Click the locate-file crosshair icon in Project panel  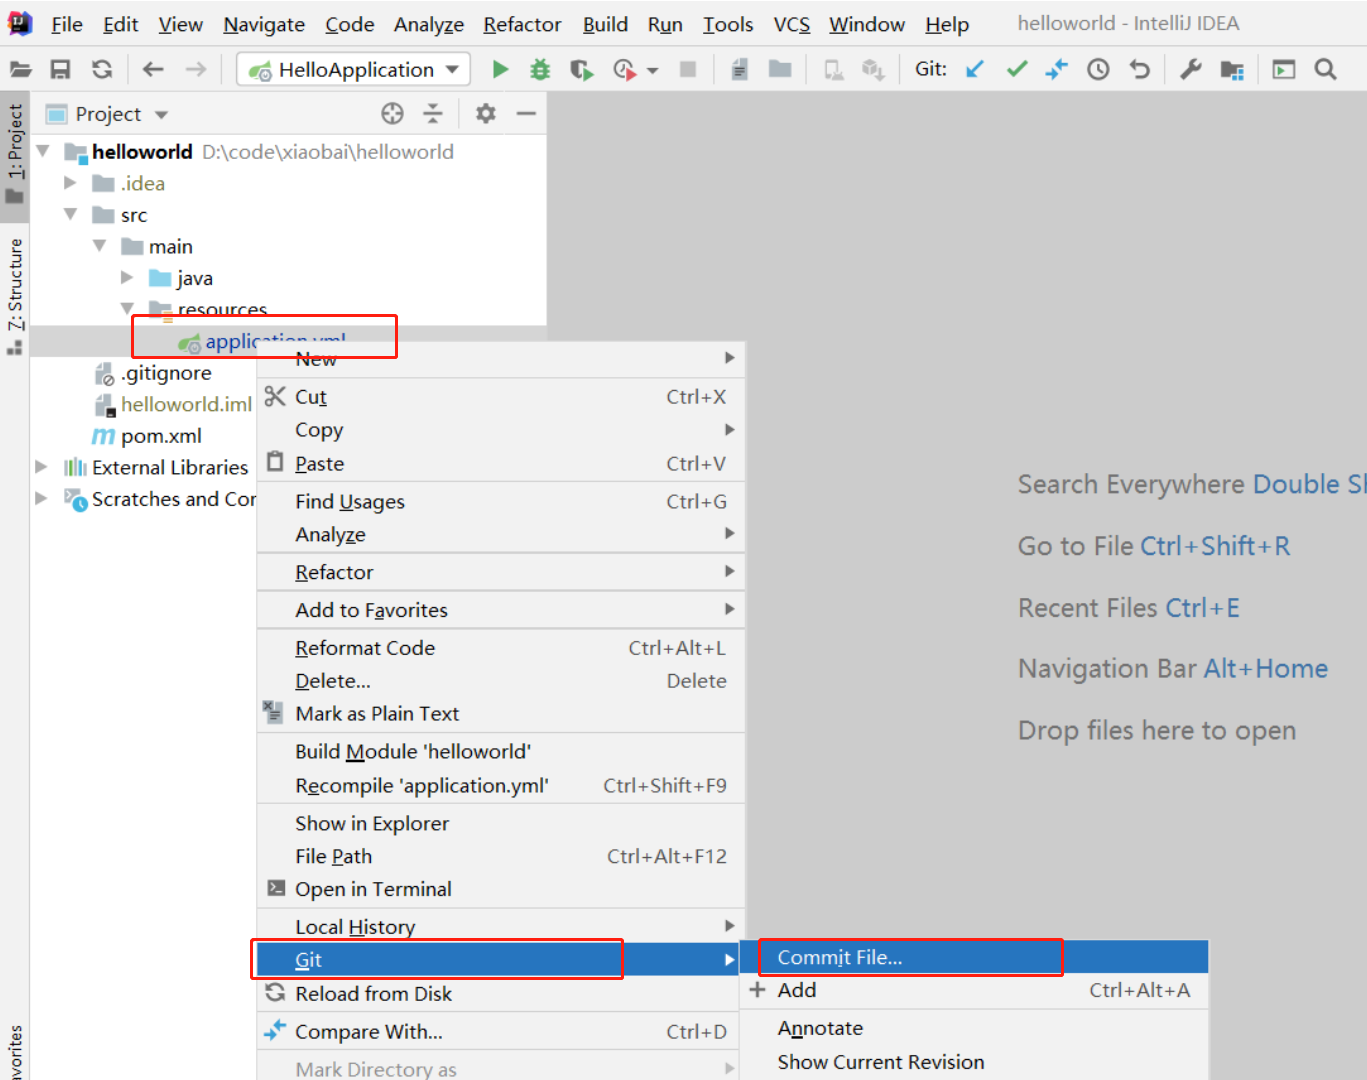tap(392, 114)
